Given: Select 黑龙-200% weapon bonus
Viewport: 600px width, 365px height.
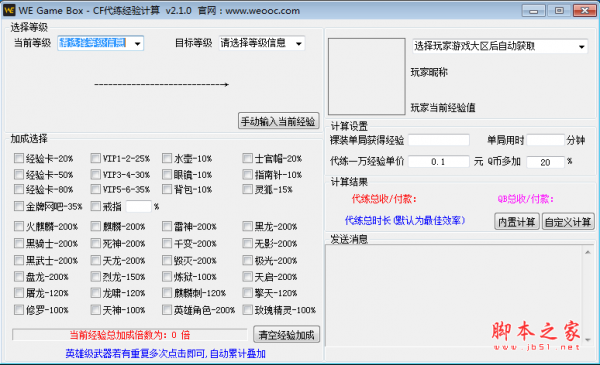Looking at the screenshot, I should click(x=248, y=226).
